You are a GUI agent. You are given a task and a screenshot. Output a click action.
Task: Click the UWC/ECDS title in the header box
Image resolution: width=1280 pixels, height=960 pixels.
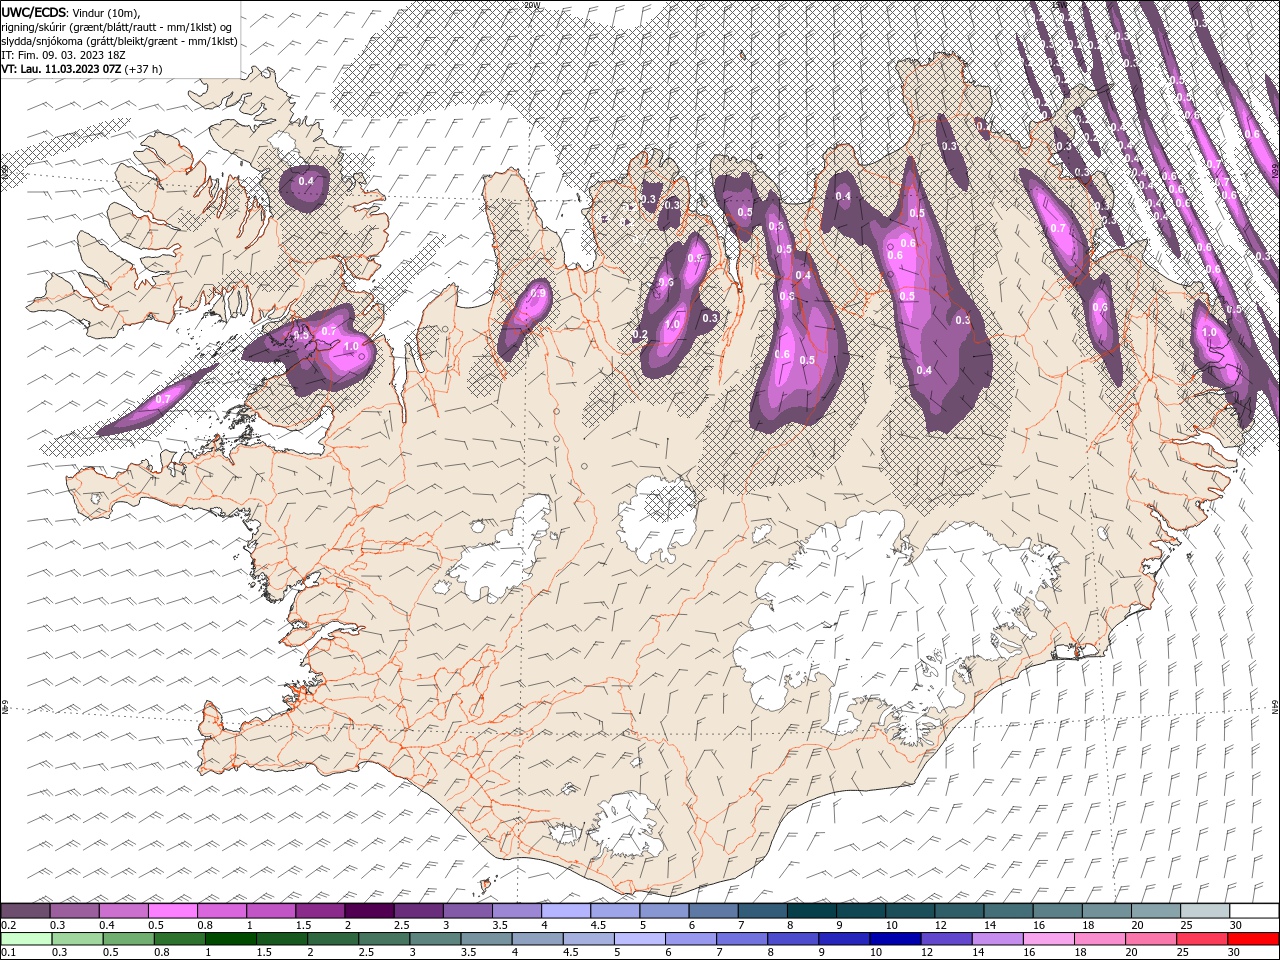point(33,11)
